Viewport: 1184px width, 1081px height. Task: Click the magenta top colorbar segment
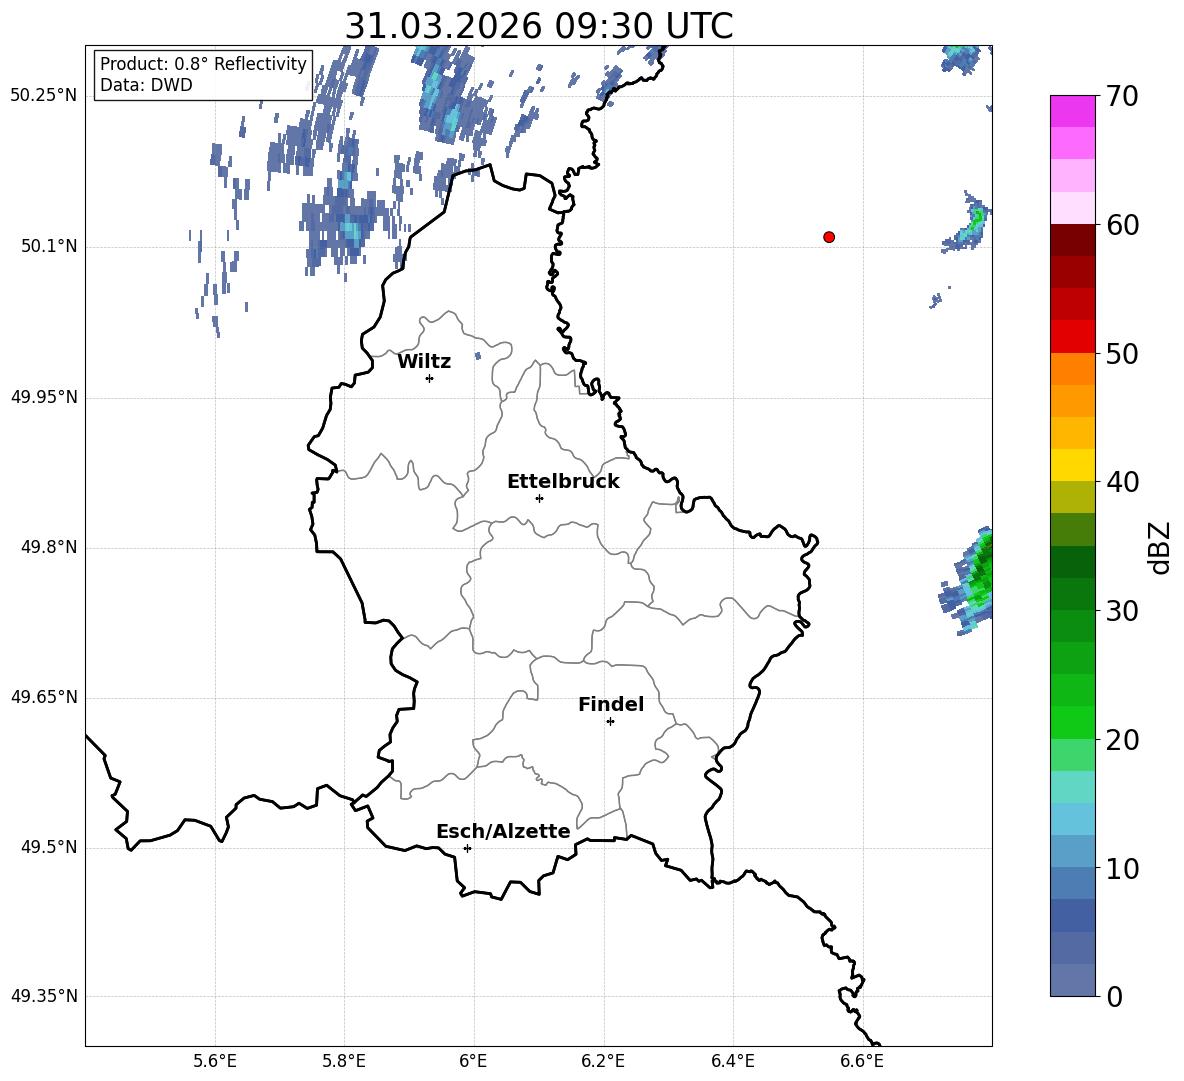[x=1073, y=111]
